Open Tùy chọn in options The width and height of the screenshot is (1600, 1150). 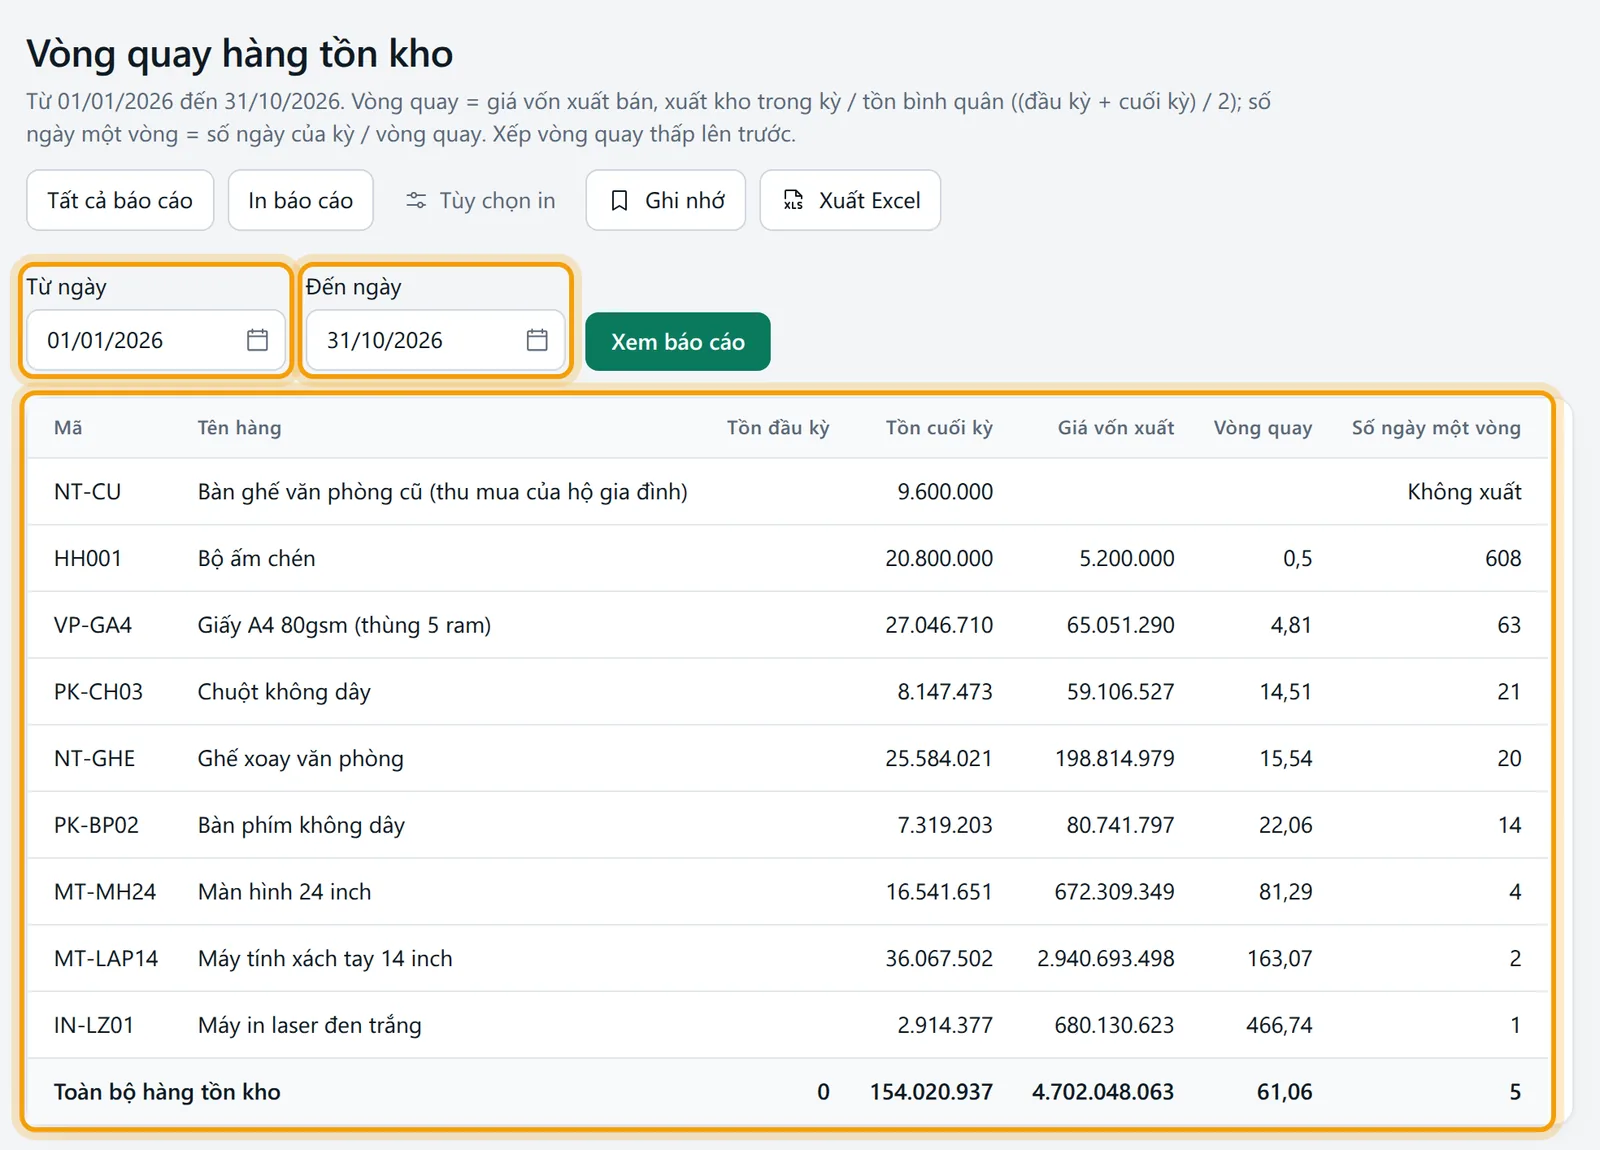tap(480, 200)
